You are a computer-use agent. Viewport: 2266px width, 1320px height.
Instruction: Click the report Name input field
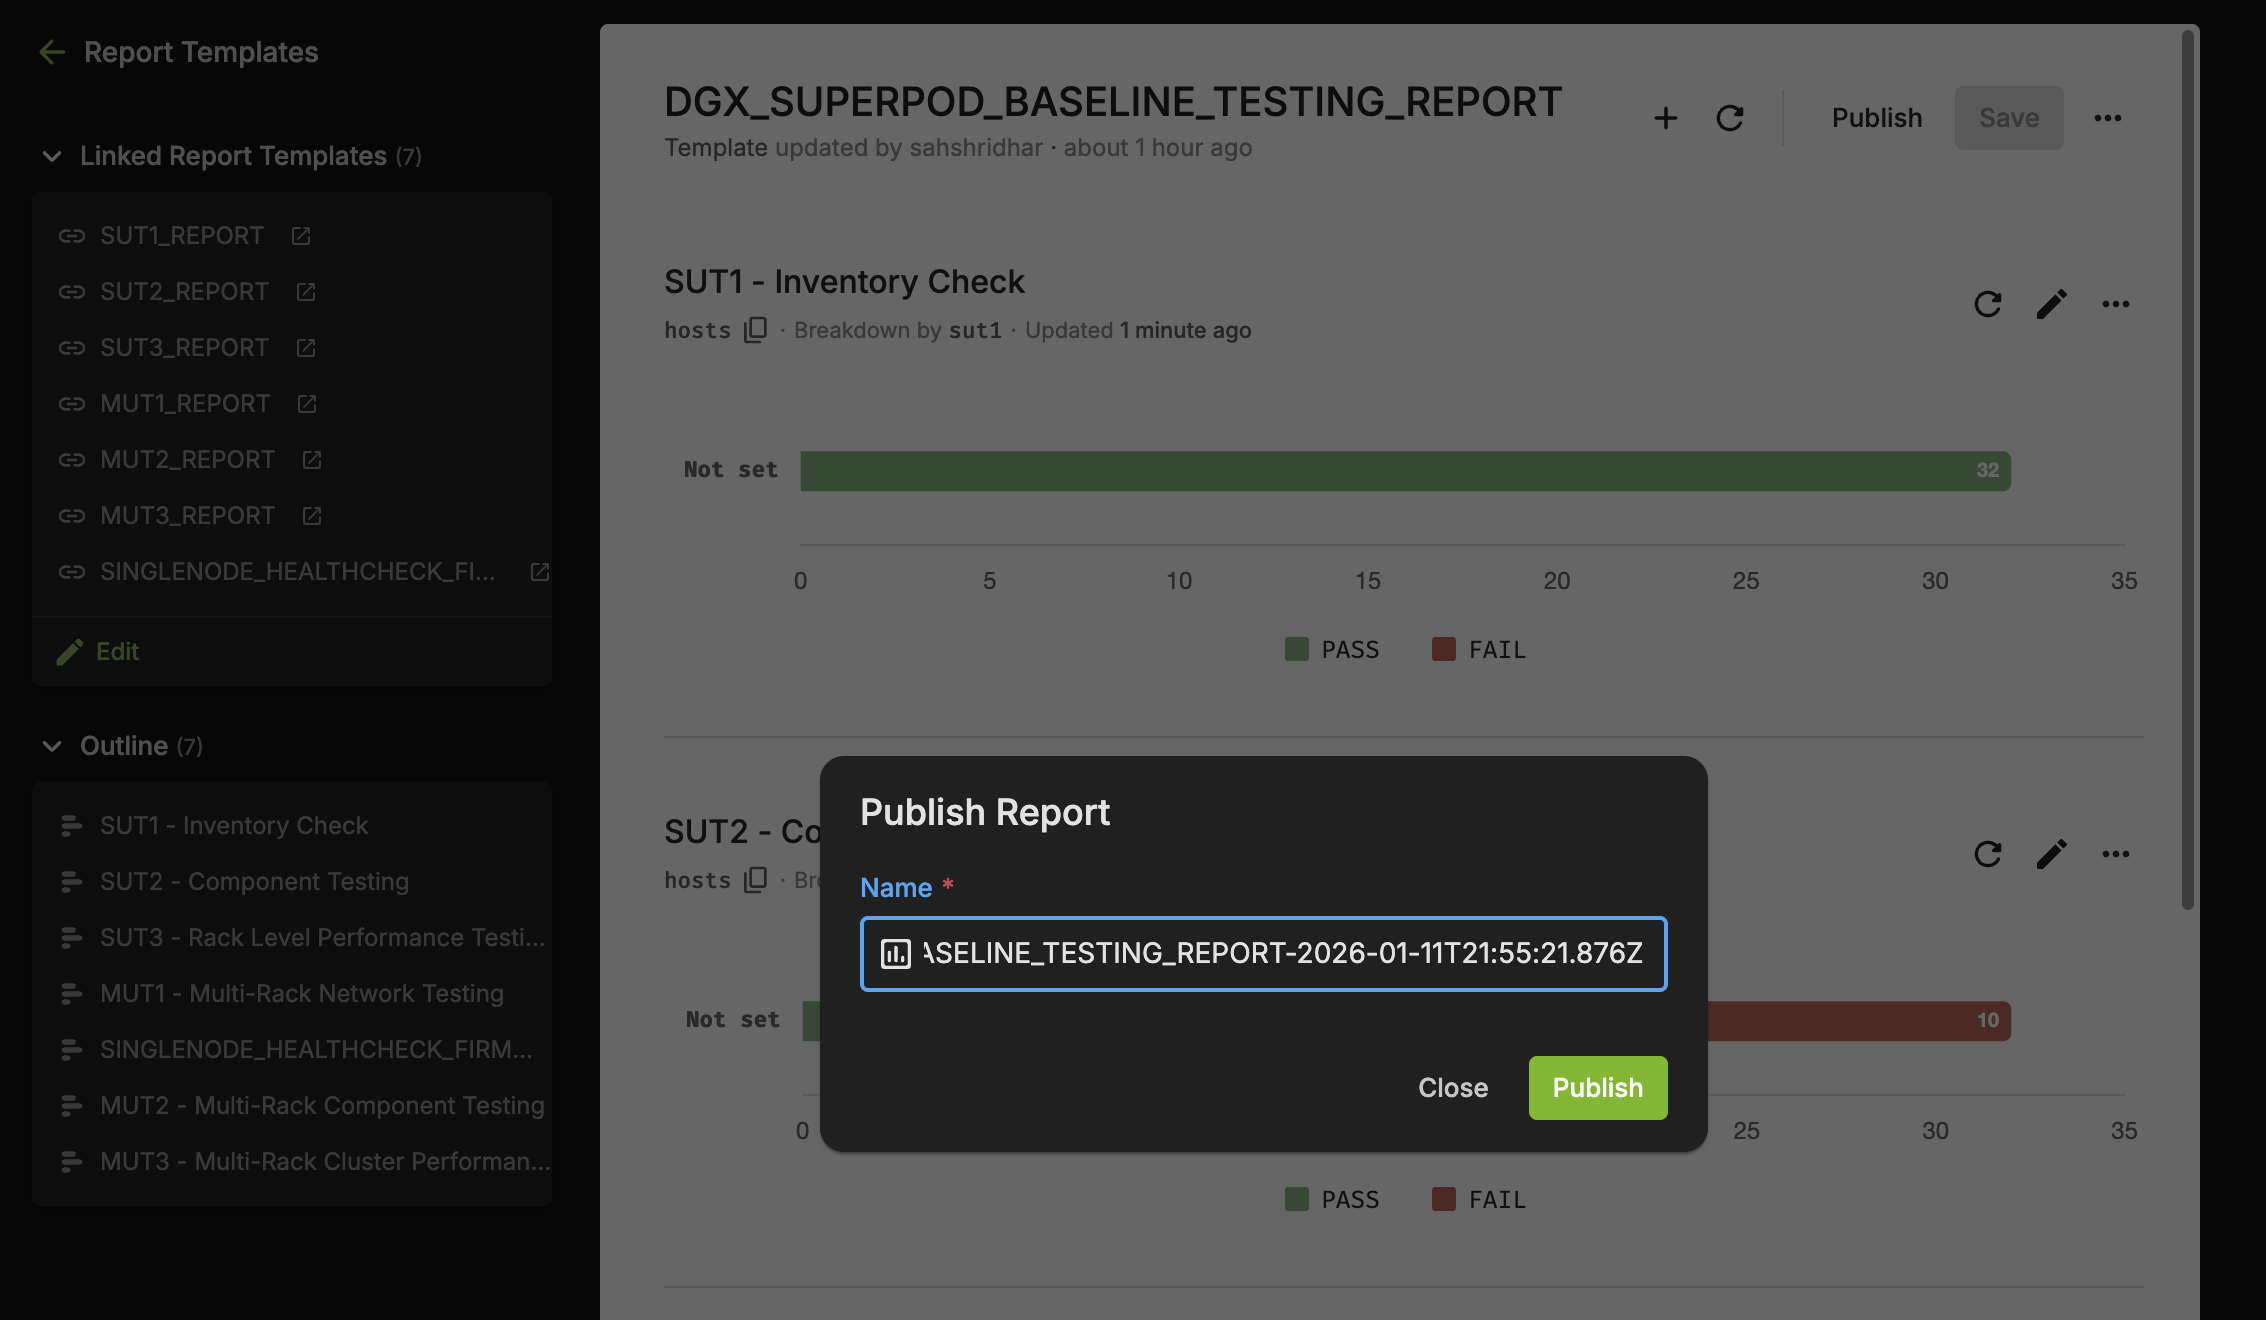1264,954
